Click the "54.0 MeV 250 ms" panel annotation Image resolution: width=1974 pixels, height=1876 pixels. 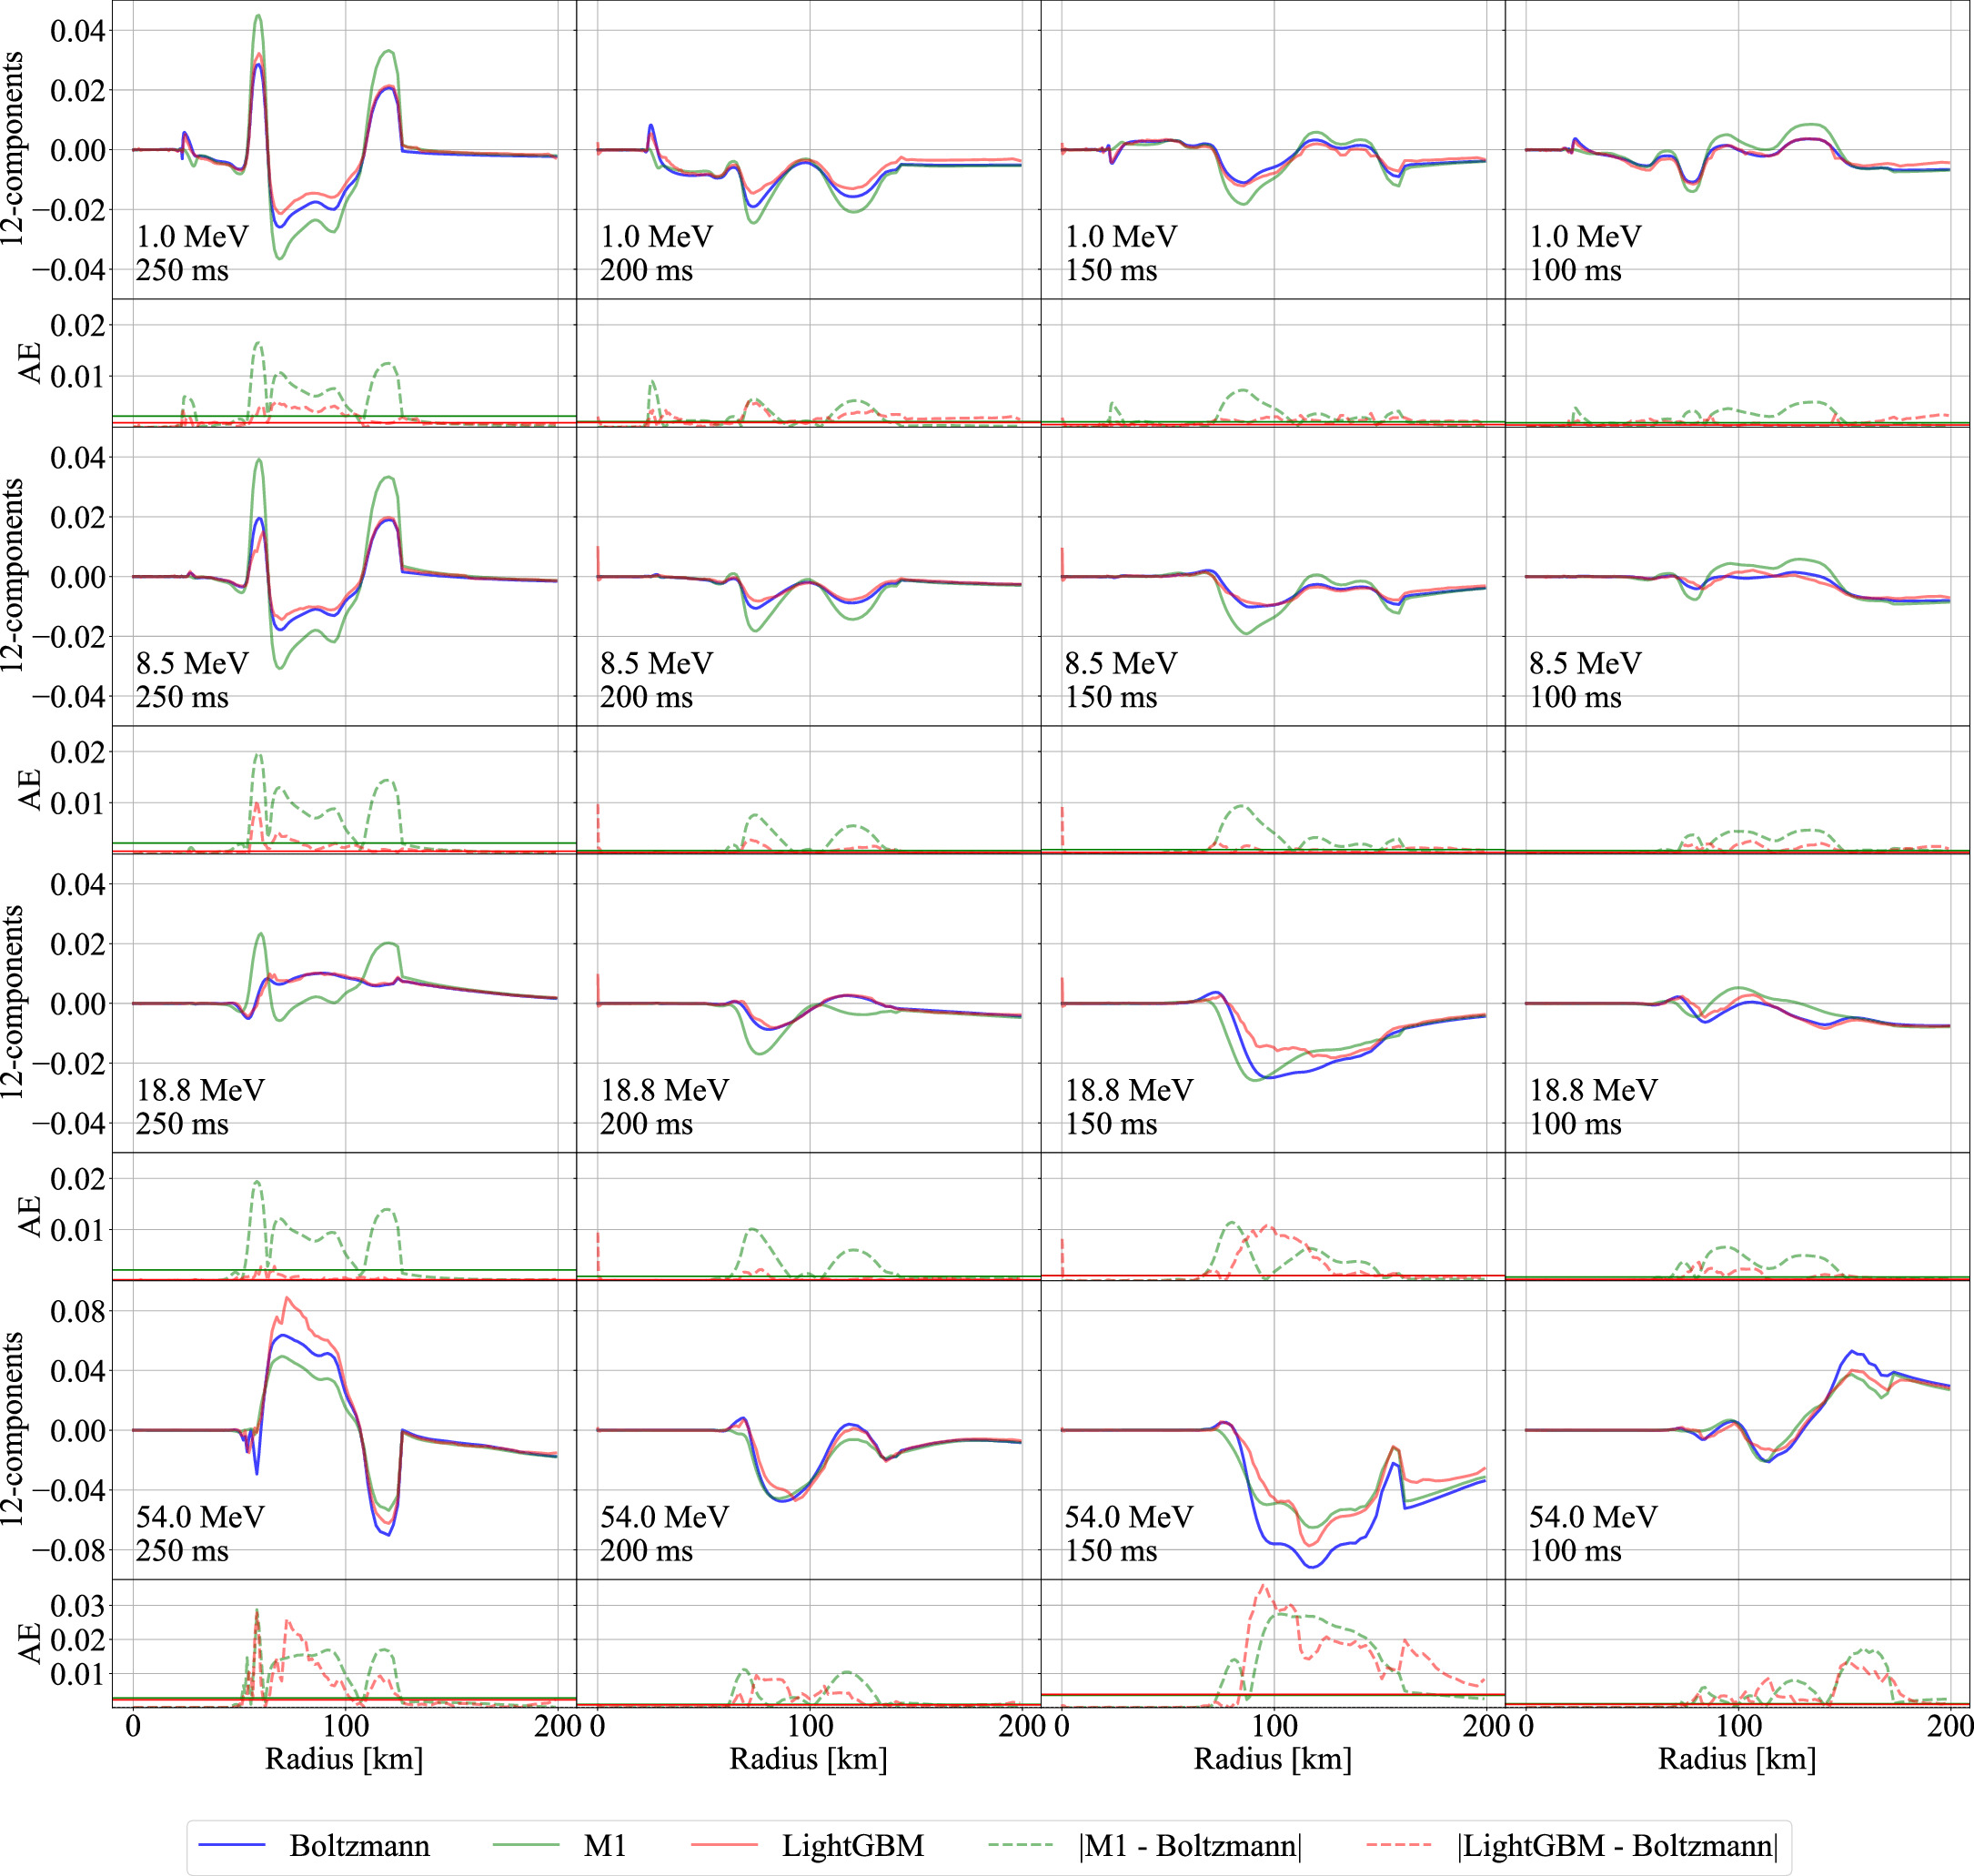199,1533
